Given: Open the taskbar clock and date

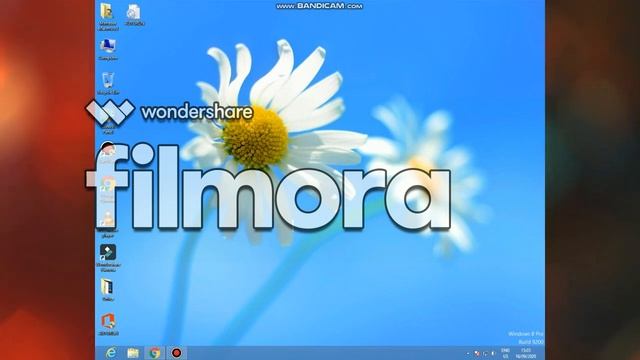Looking at the screenshot, I should 526,353.
